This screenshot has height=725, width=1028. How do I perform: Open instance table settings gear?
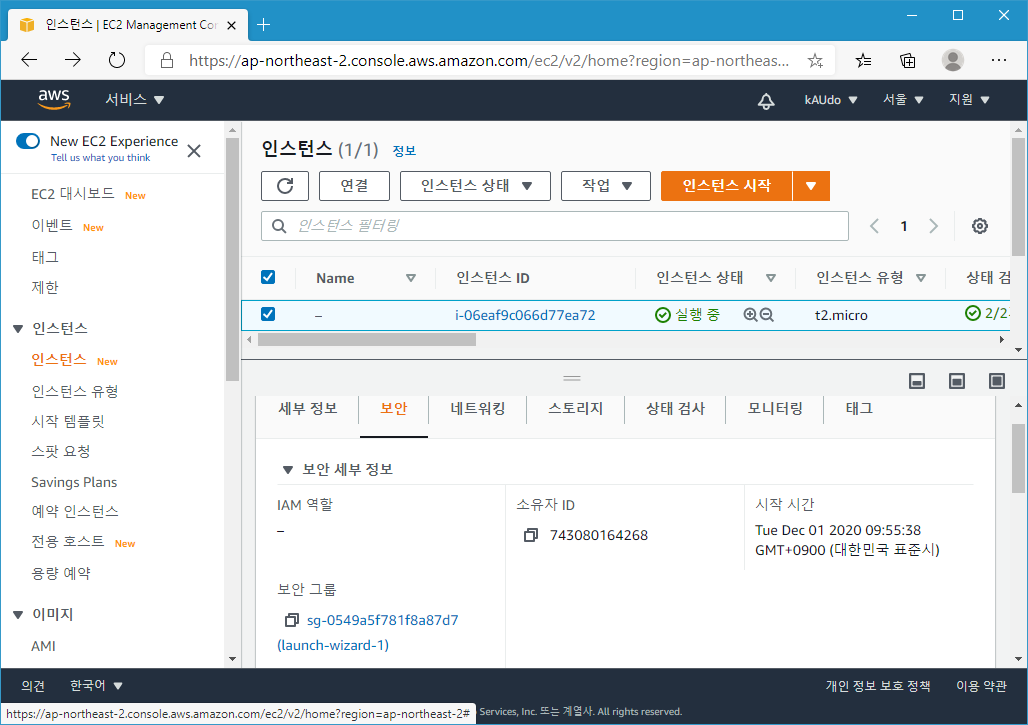point(979,226)
